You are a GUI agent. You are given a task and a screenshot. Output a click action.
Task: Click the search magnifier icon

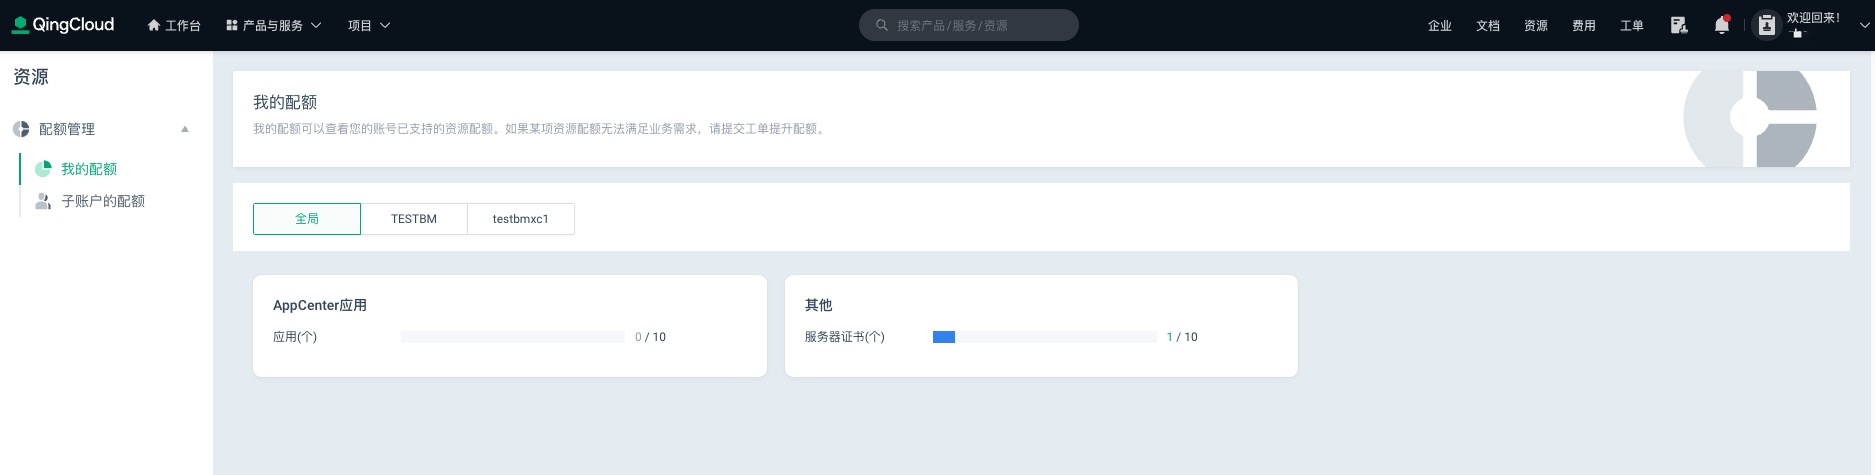coord(882,25)
